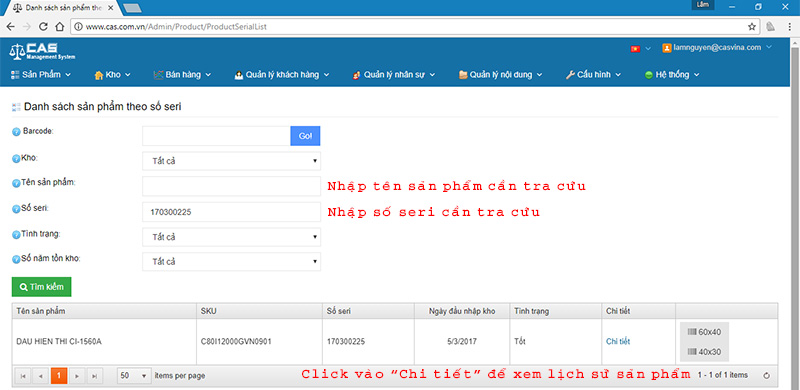800x390 pixels.
Task: Go to next page of results
Action: 77,376
